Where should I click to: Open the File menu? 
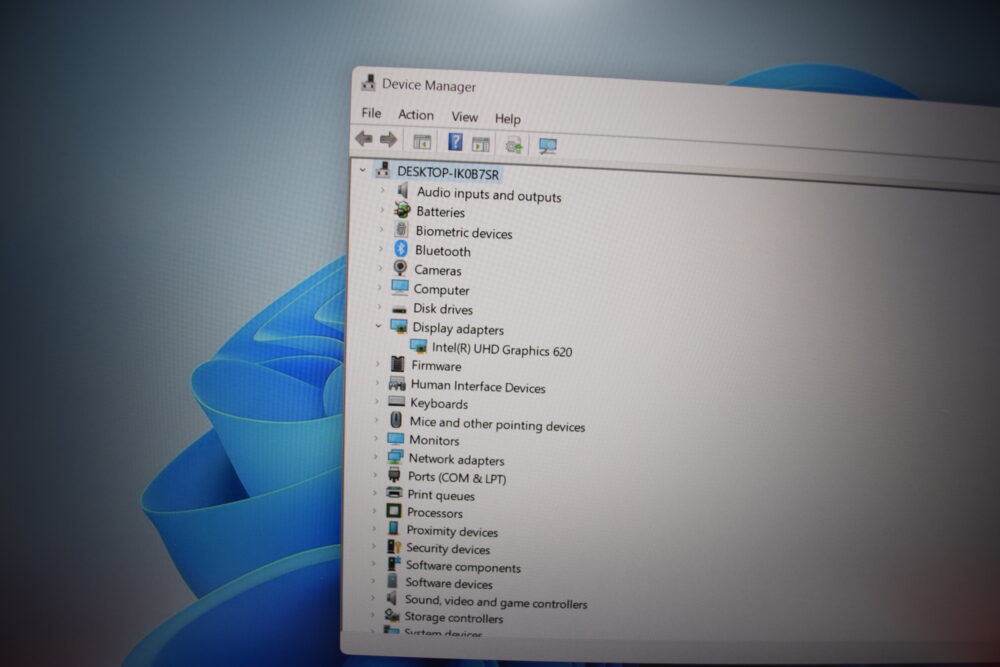(x=371, y=113)
